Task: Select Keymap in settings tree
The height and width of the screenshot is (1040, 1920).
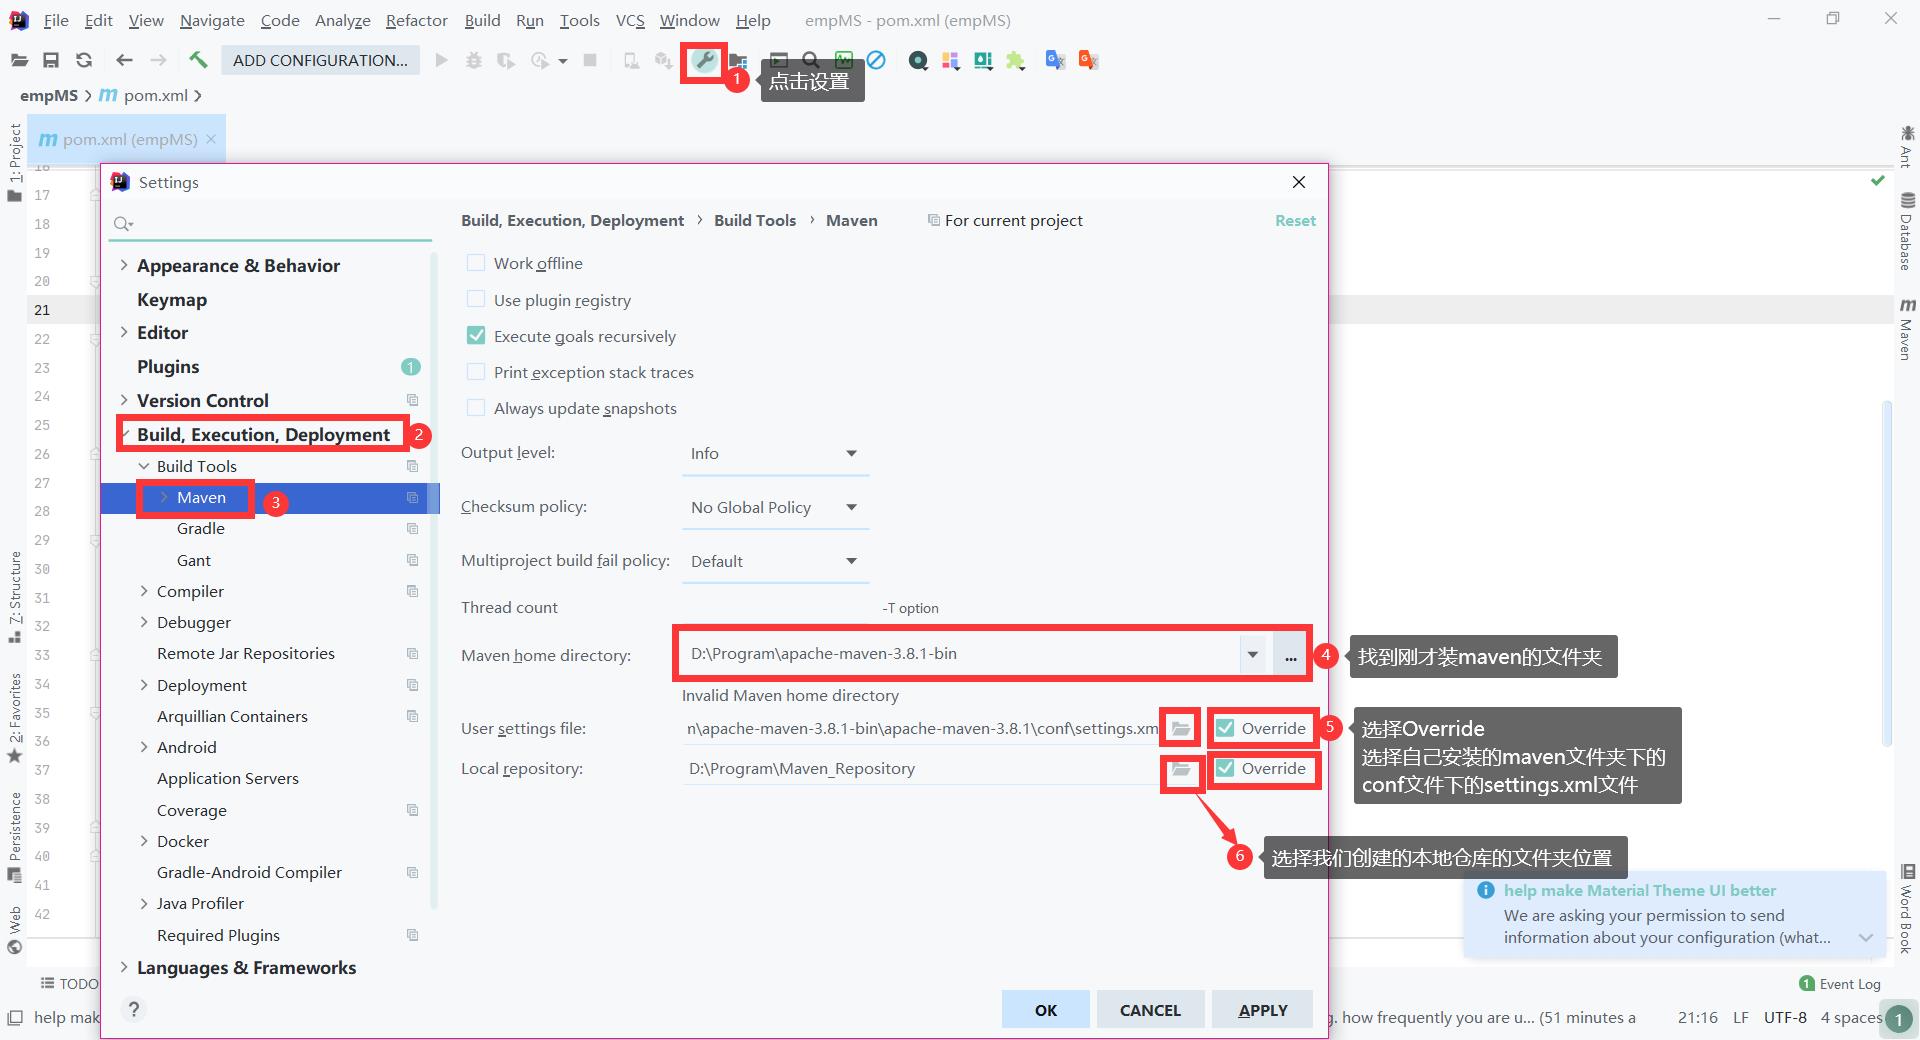Action: [172, 299]
